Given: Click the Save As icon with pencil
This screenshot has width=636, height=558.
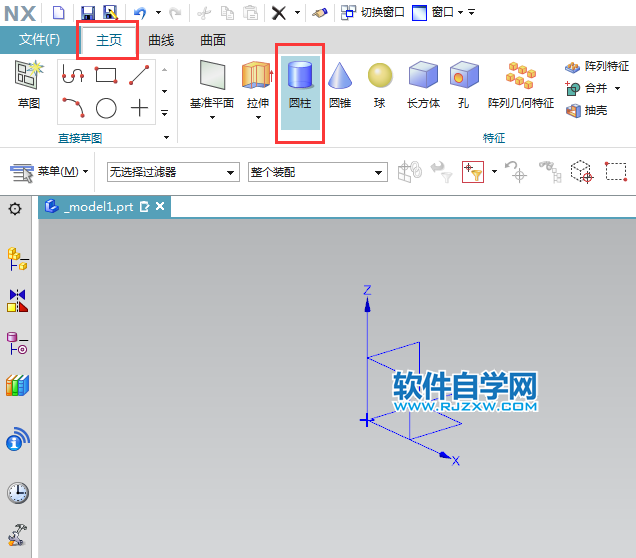Looking at the screenshot, I should (110, 13).
